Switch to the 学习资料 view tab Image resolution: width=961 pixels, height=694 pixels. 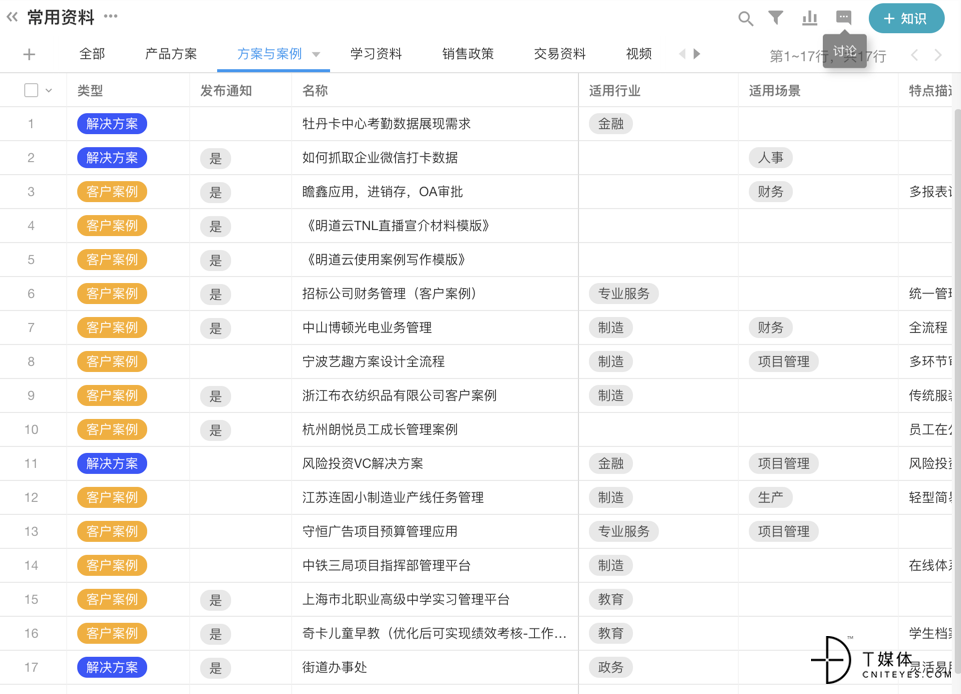click(x=376, y=54)
